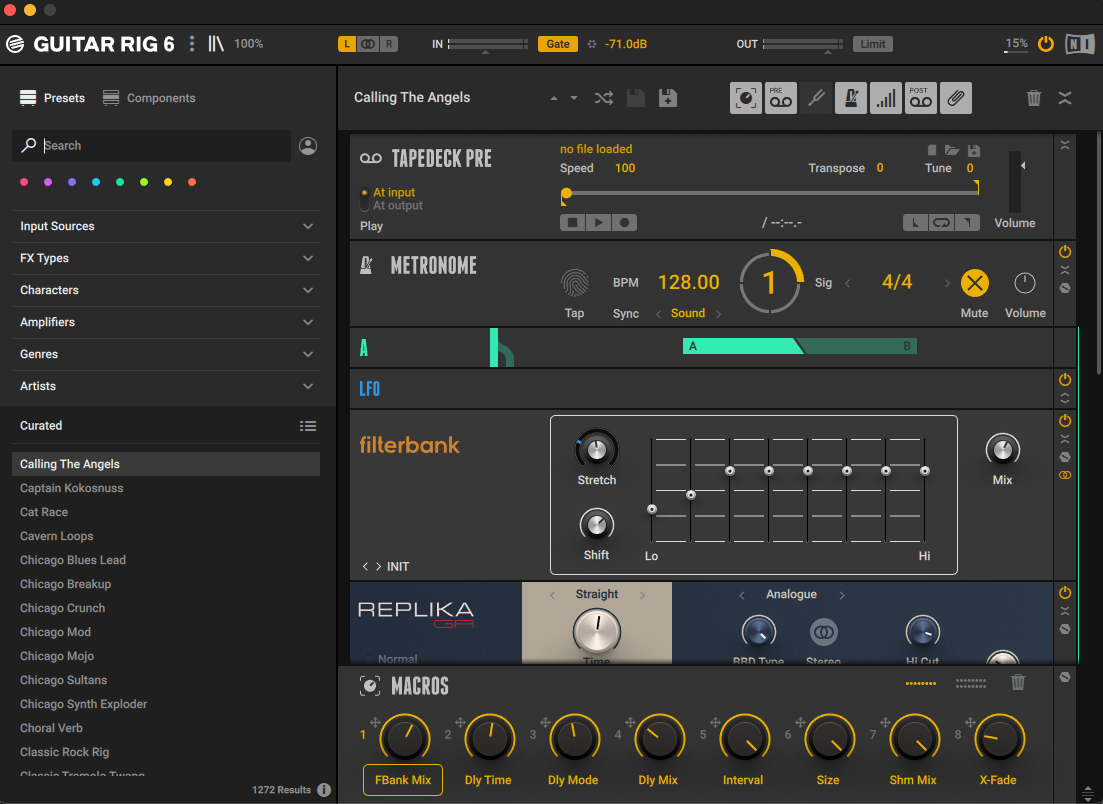
Task: Toggle the Metronome Mute button
Action: [x=974, y=283]
